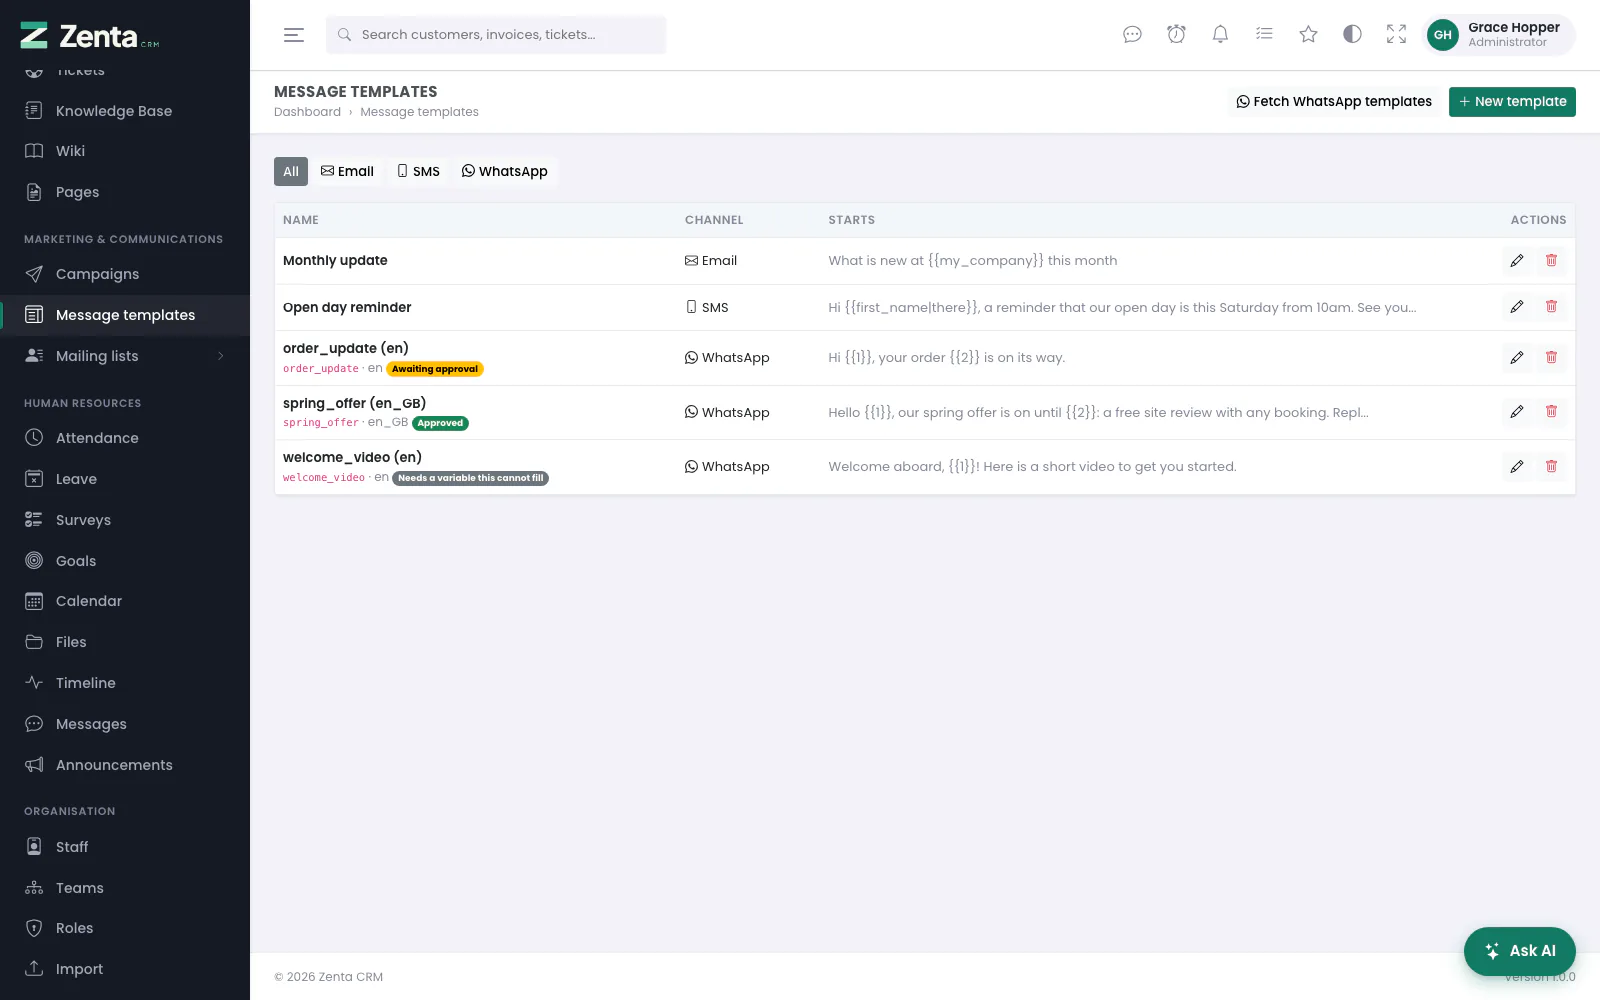Screen dimensions: 1600x1000
Task: Open the Monthly update template name
Action: pyautogui.click(x=335, y=261)
